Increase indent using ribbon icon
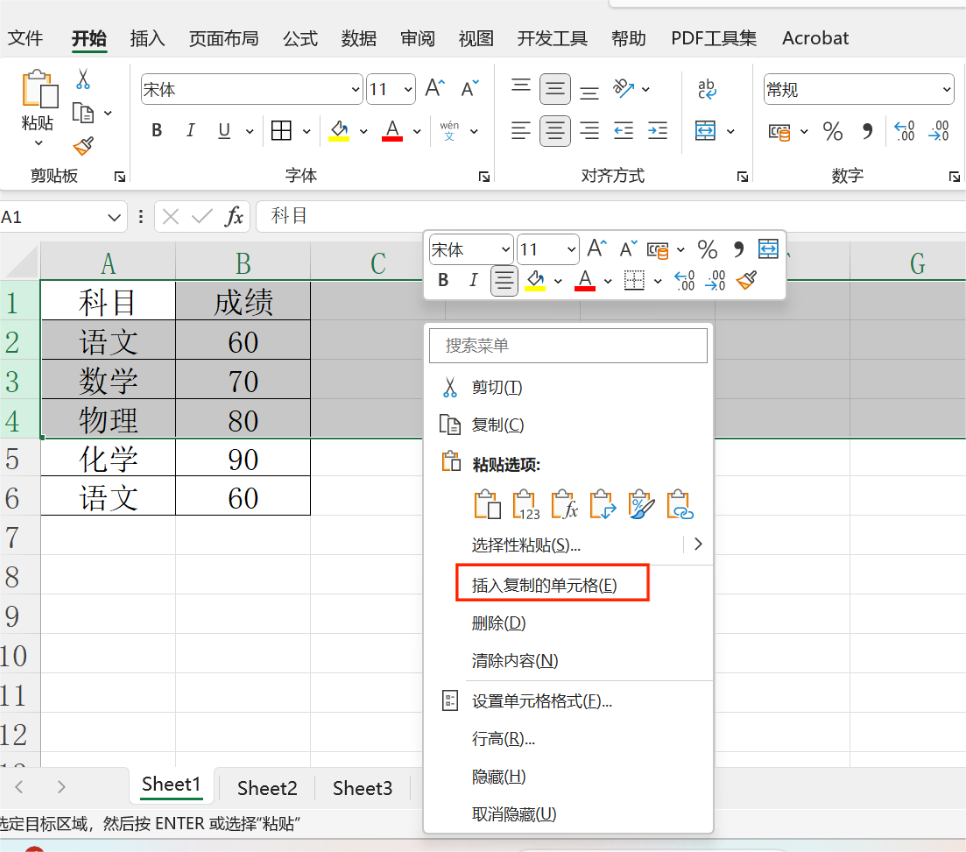 (658, 131)
